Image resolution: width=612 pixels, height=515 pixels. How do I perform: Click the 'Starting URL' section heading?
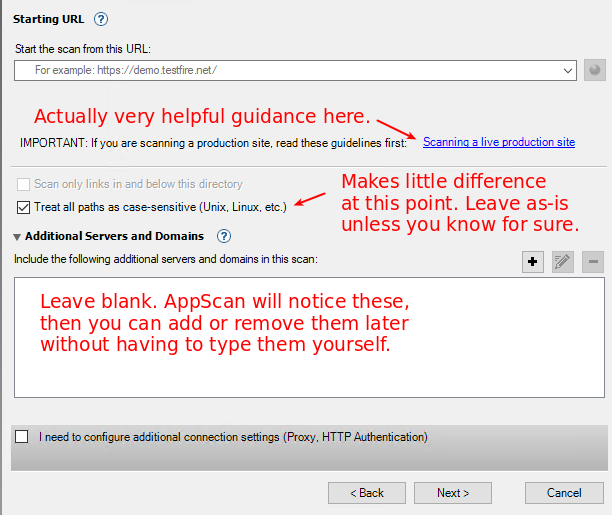coord(49,19)
